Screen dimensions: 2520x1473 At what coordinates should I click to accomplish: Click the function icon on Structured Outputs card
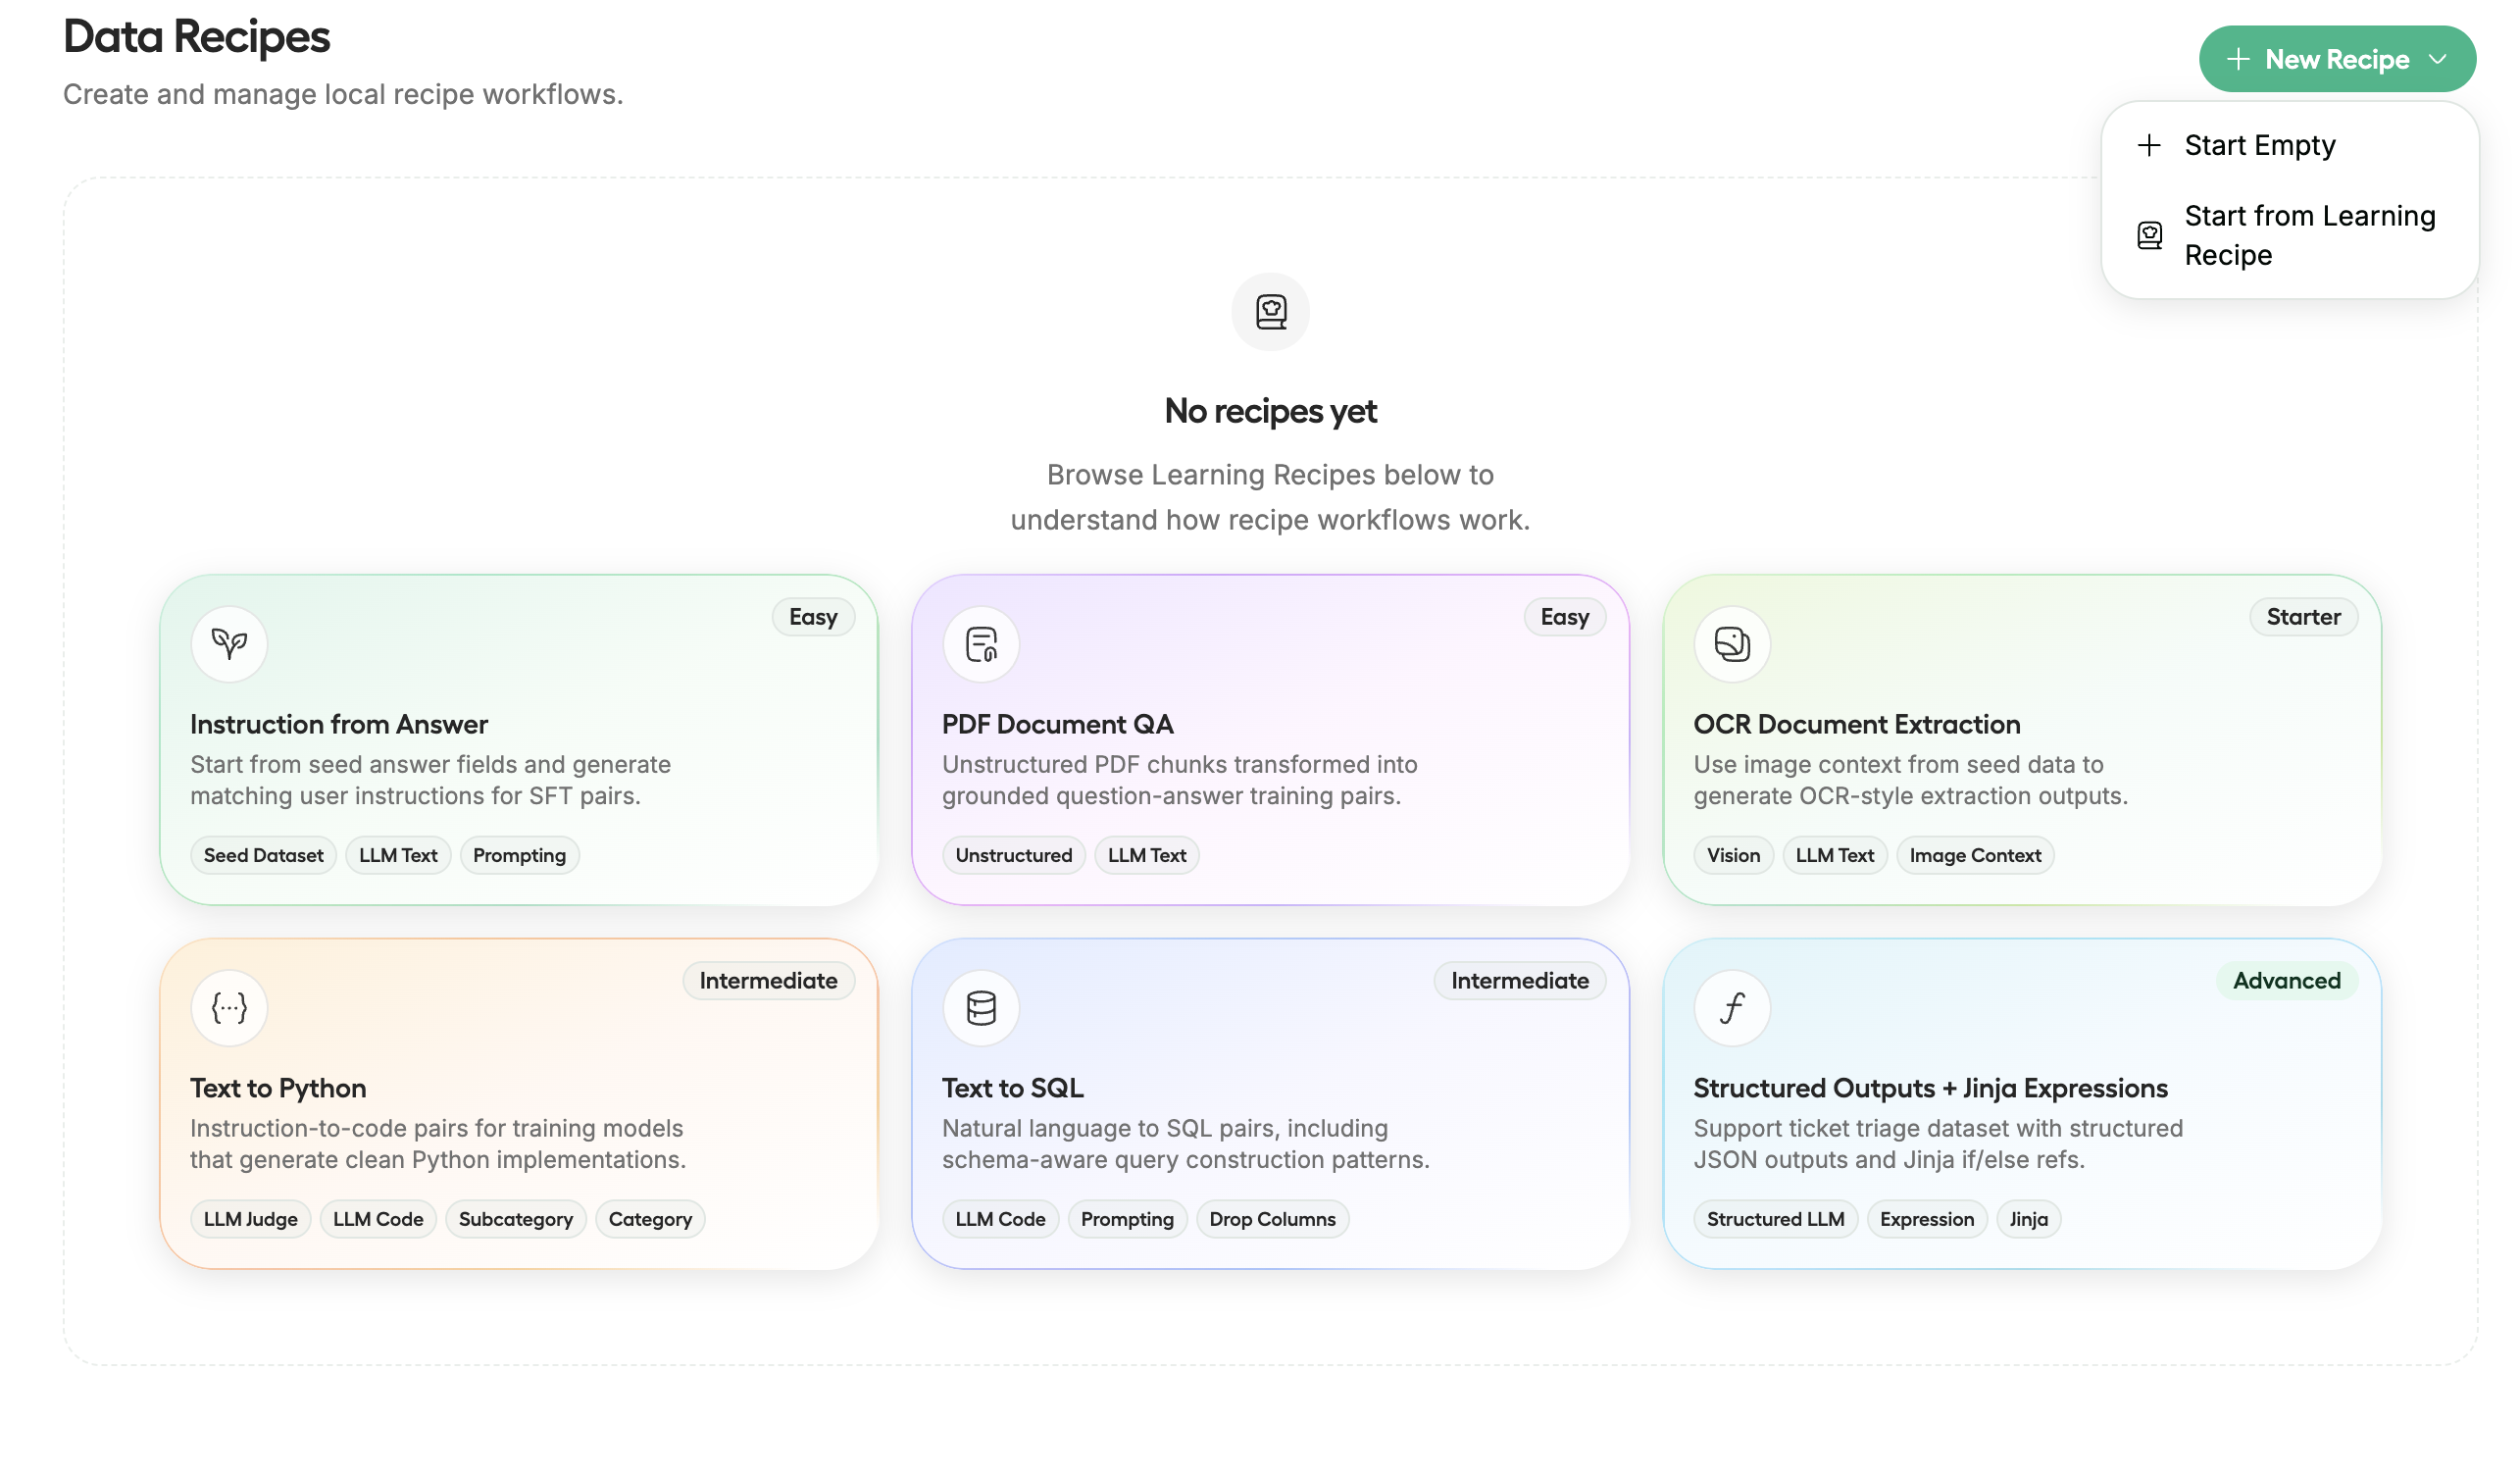pyautogui.click(x=1732, y=1008)
